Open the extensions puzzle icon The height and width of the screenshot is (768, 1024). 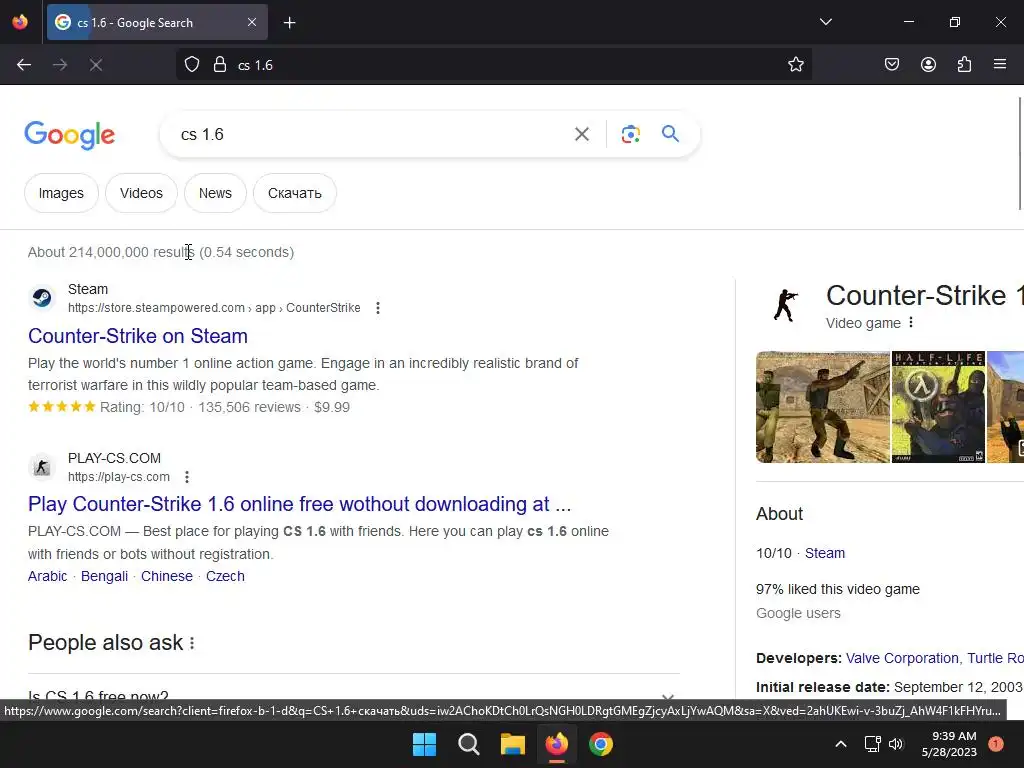(x=964, y=65)
